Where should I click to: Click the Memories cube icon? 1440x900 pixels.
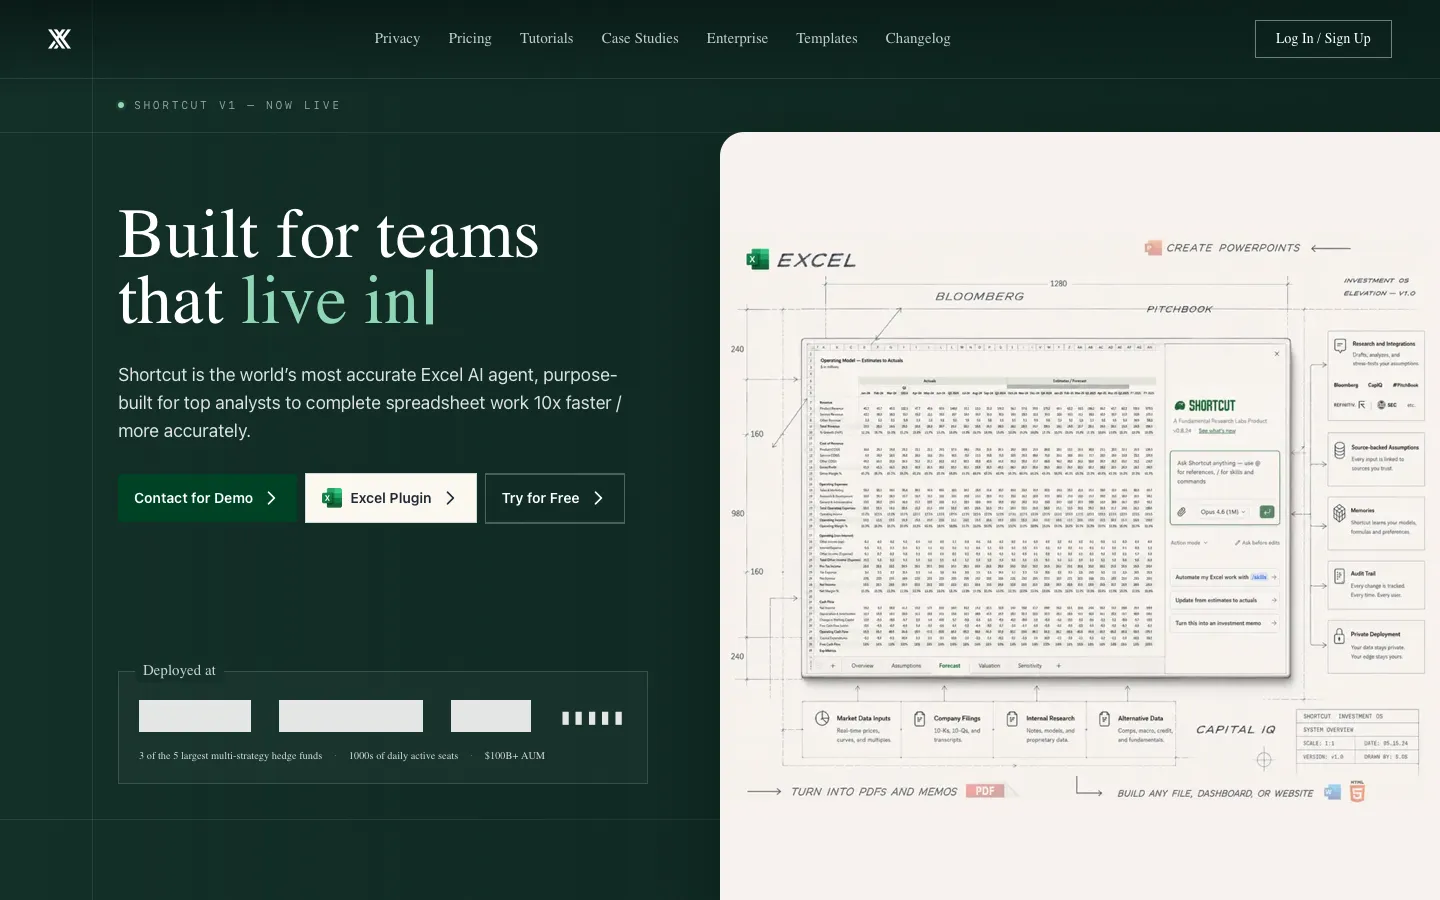[1339, 513]
